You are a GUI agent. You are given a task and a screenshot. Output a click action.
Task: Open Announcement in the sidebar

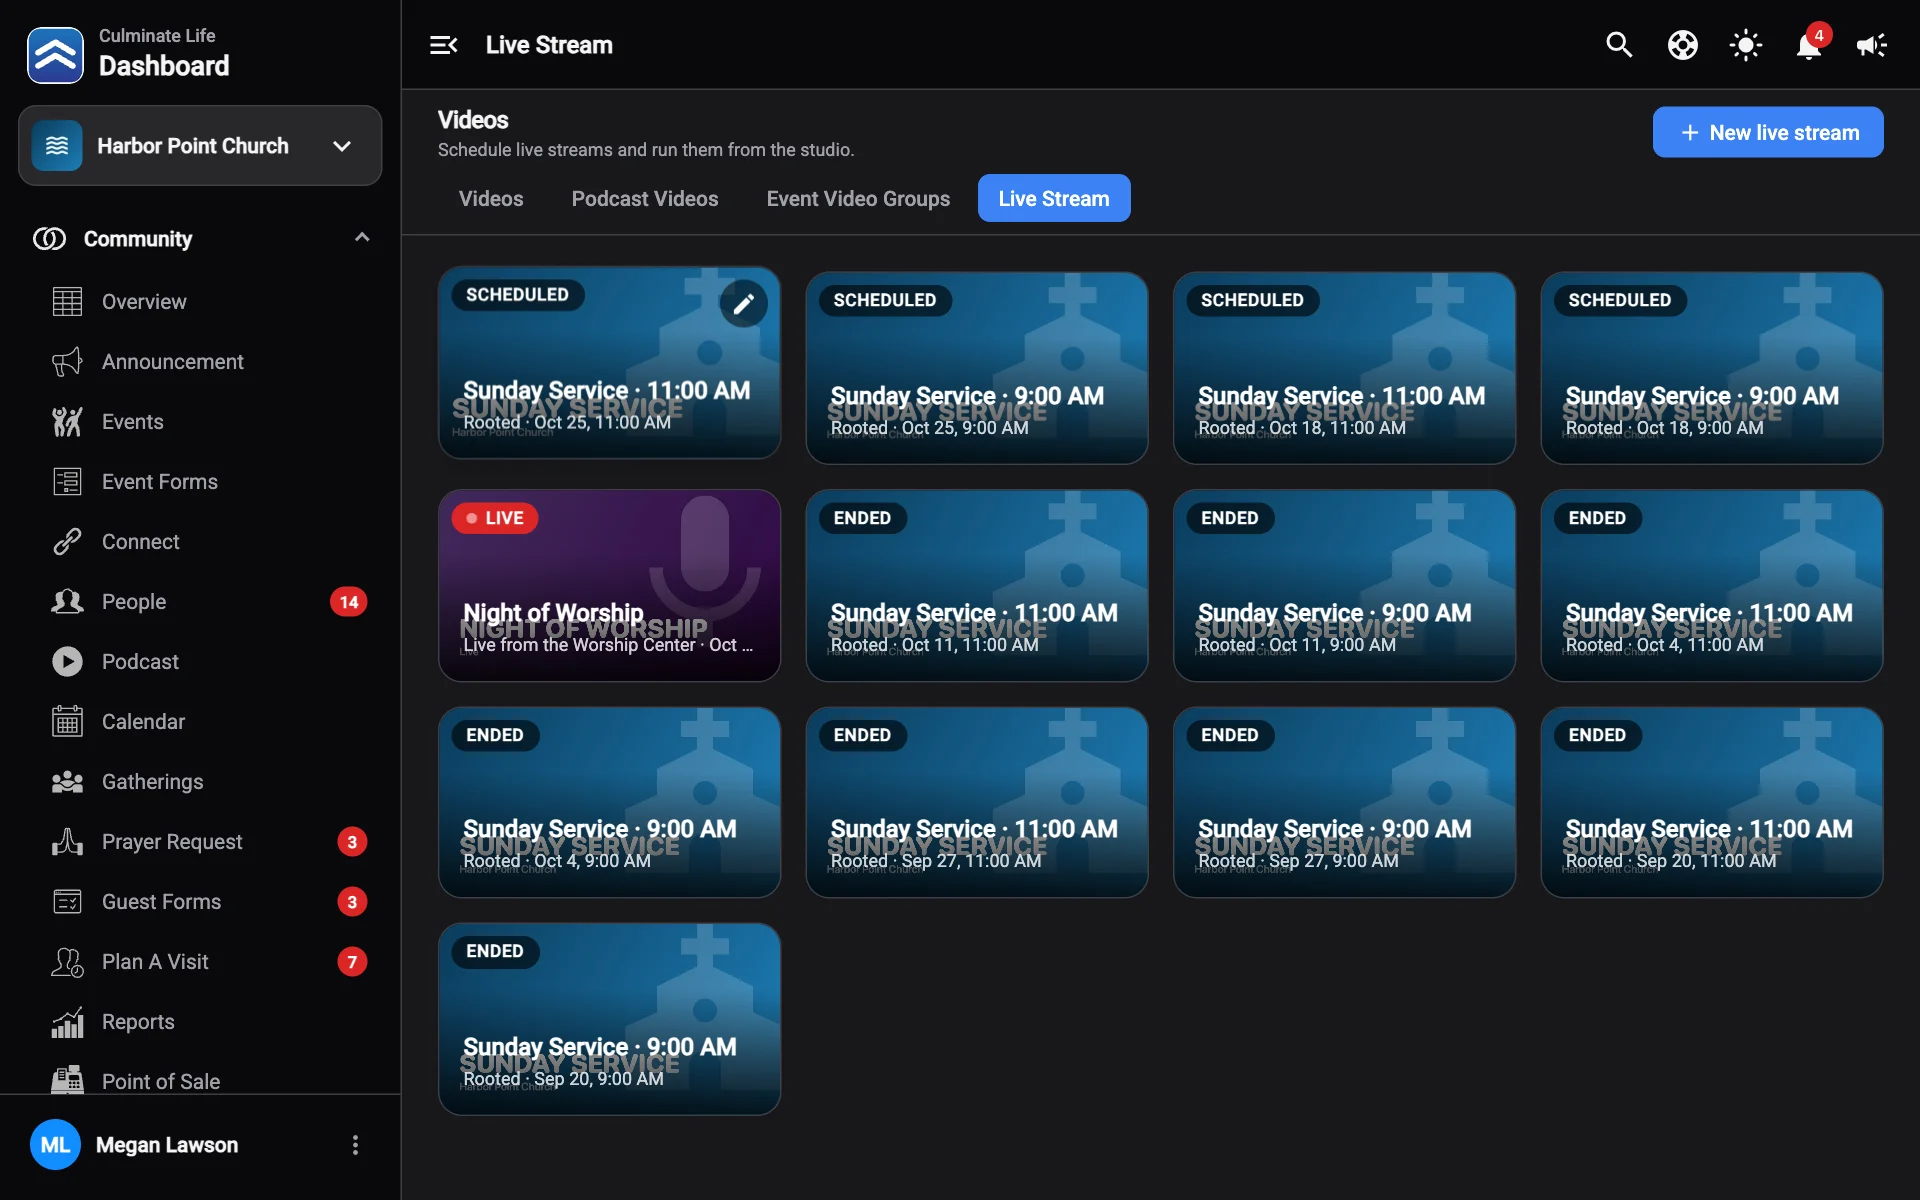[200, 362]
